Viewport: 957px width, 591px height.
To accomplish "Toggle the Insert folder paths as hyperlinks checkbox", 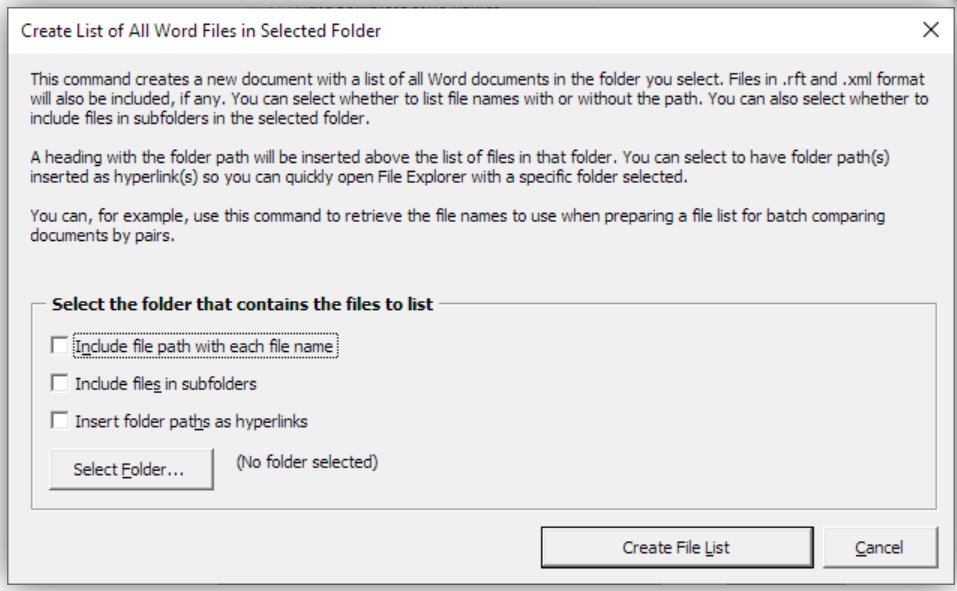I will pyautogui.click(x=59, y=421).
